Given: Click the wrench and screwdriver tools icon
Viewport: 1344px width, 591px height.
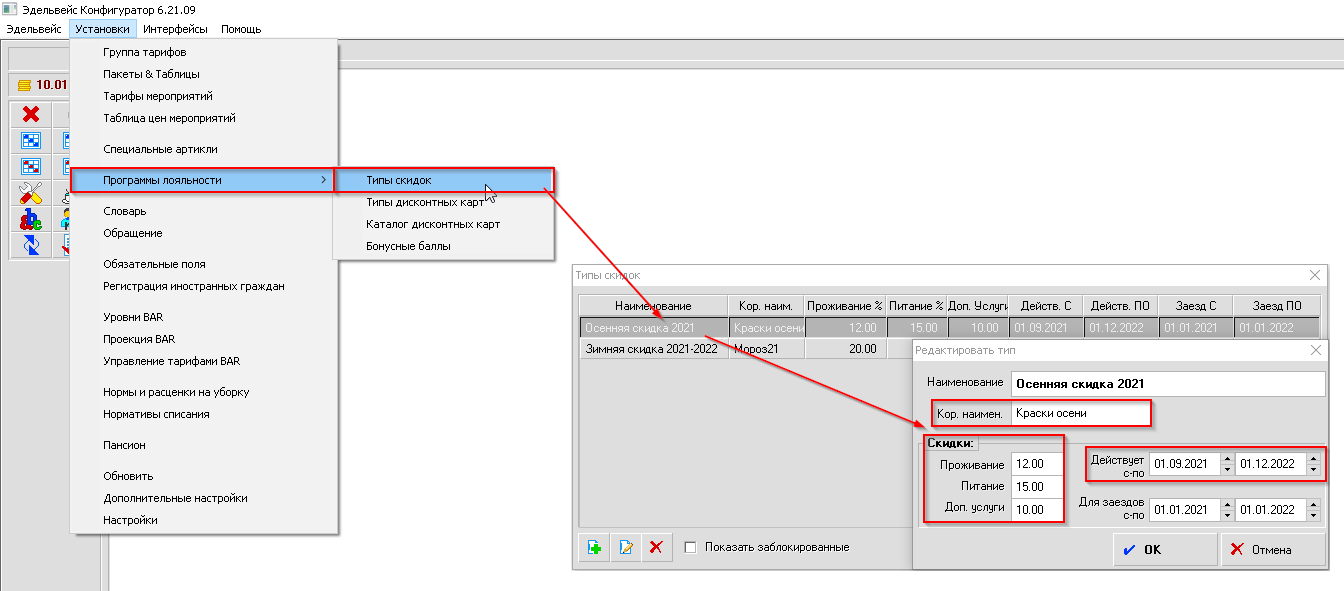Looking at the screenshot, I should pos(31,193).
